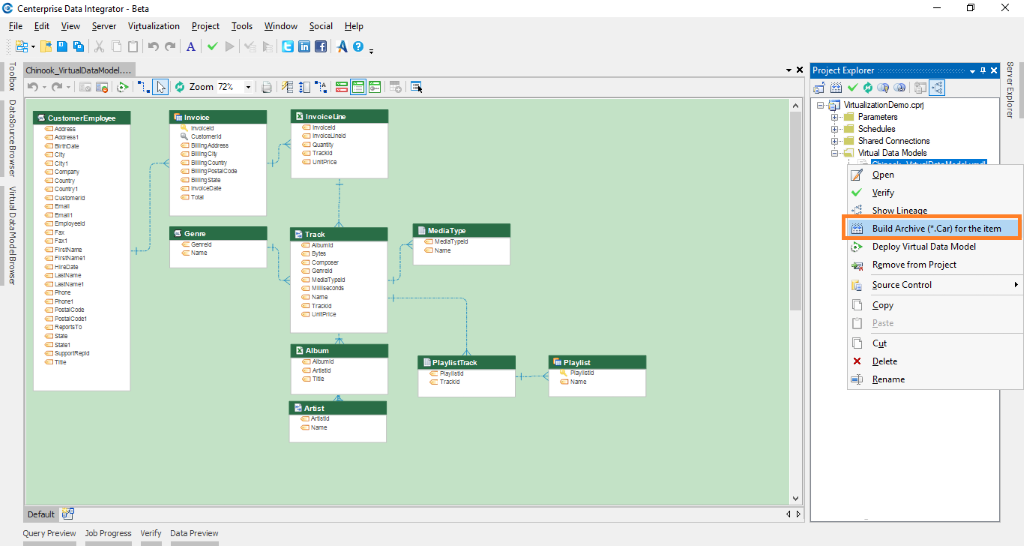
Task: Click the green refresh icon in Project Explorer
Action: [x=868, y=87]
